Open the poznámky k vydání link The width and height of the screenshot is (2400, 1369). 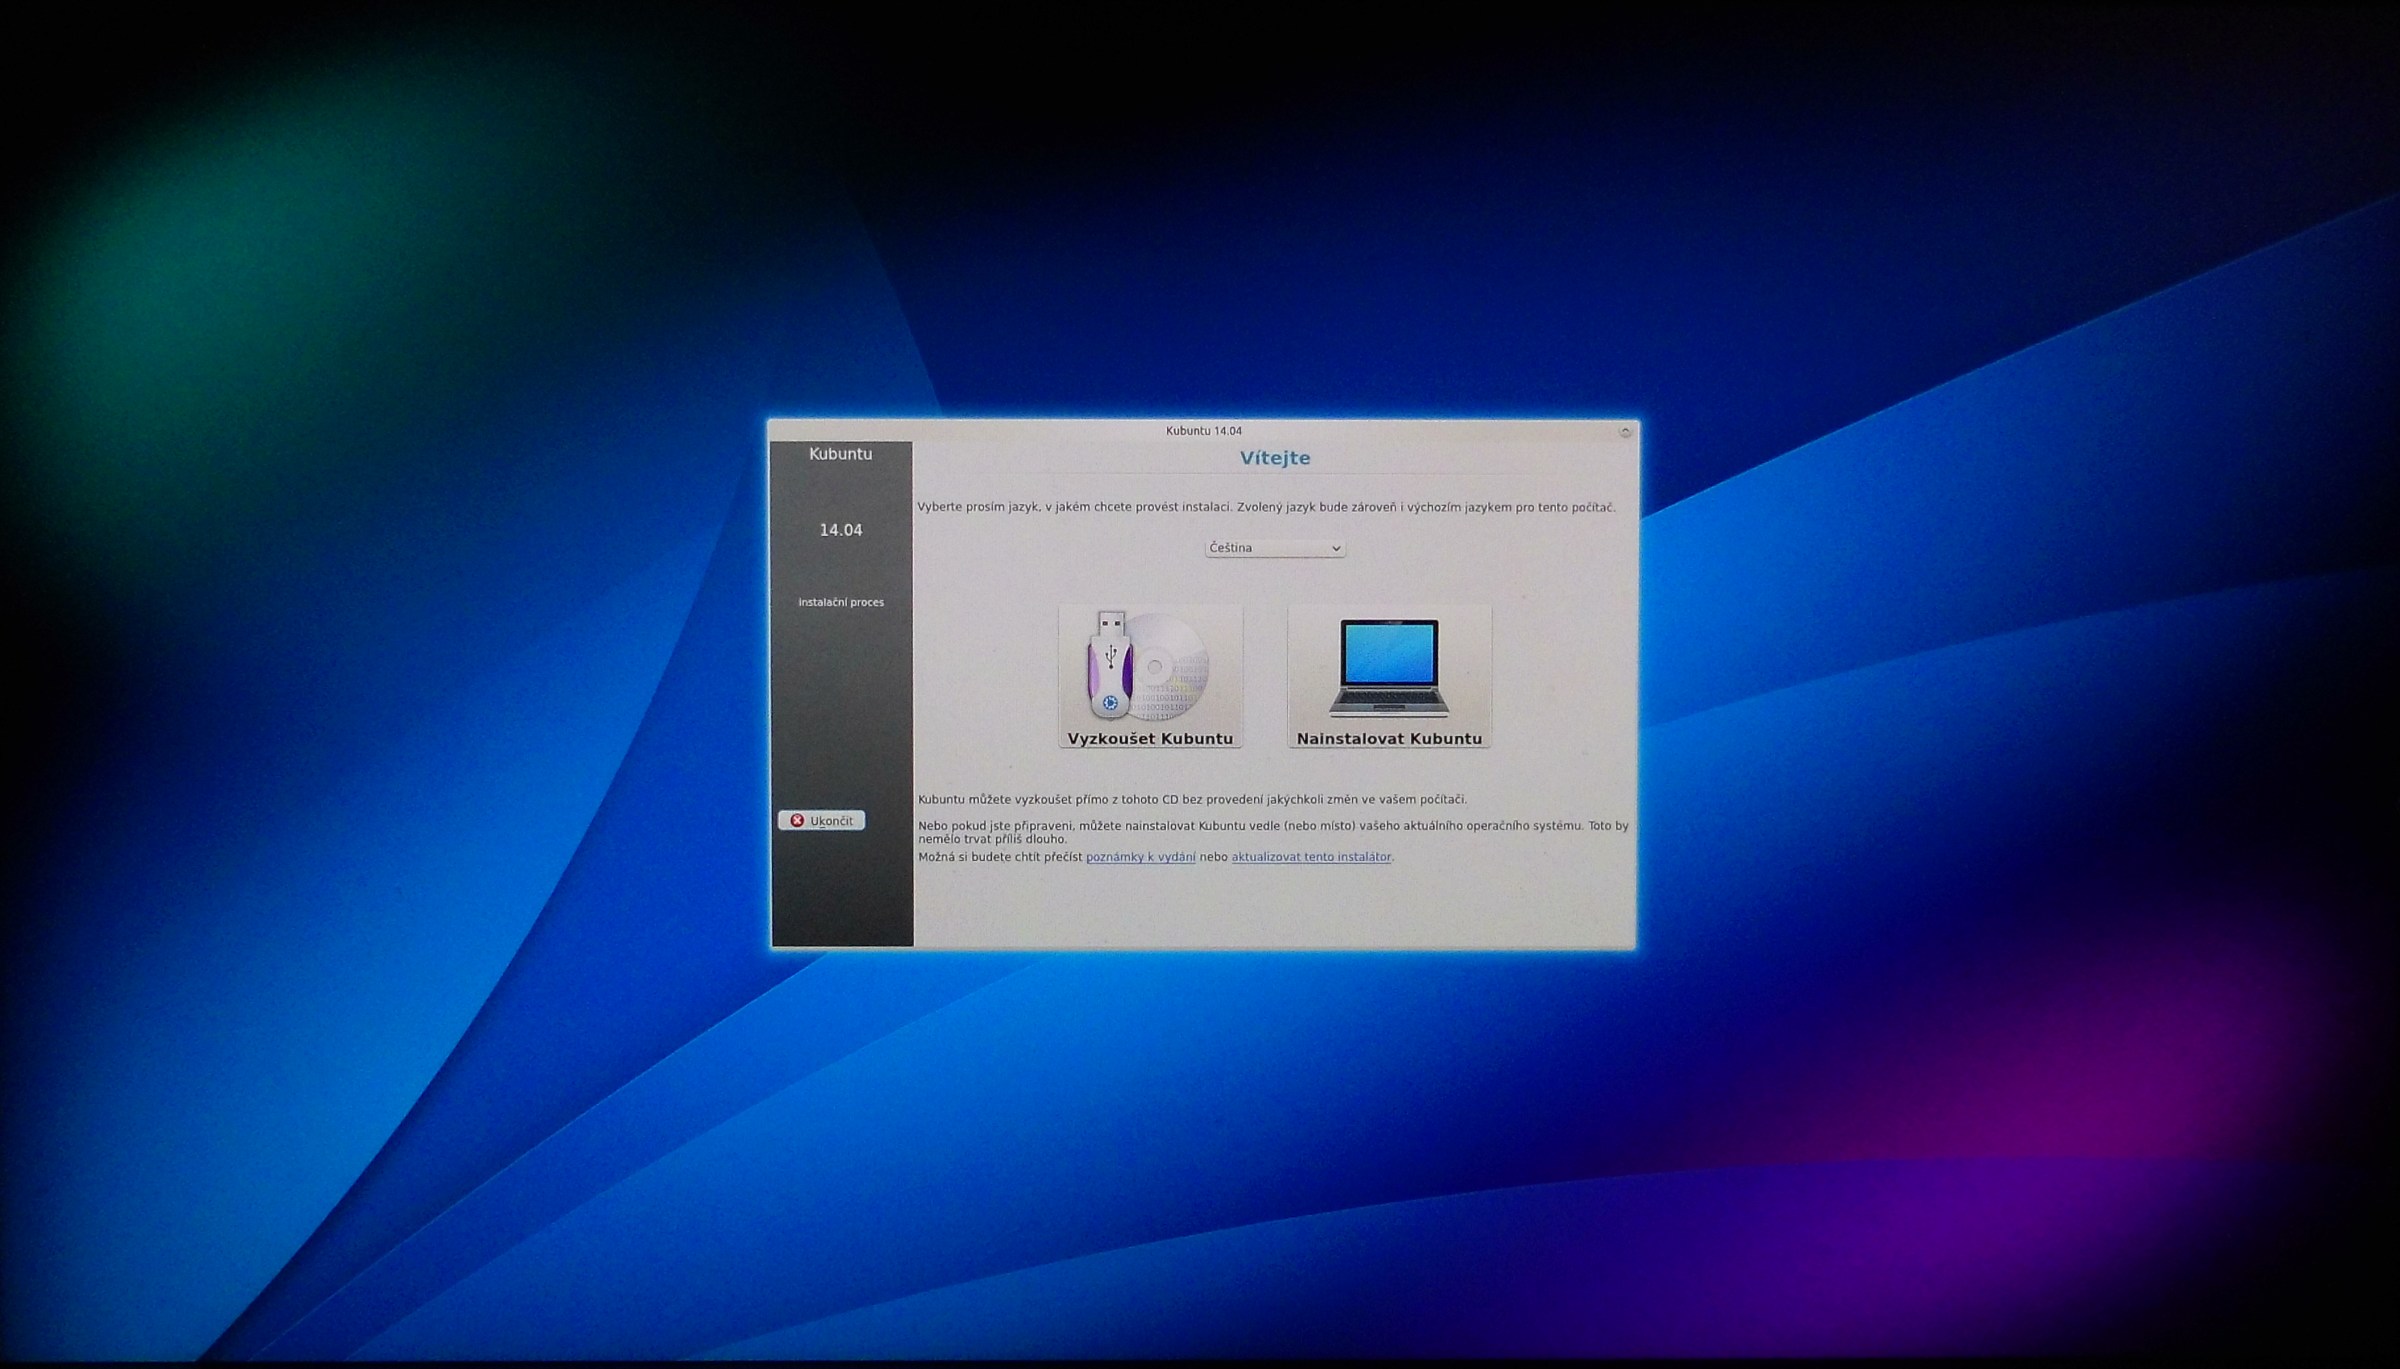coord(1140,857)
